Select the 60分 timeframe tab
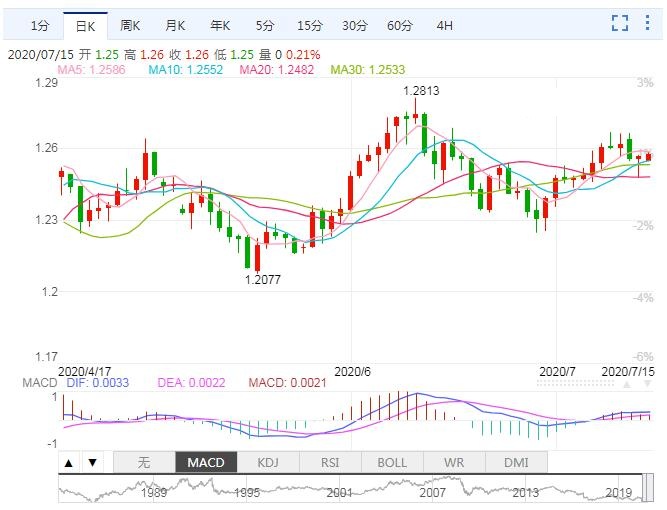Viewport: 667px width, 510px height. [399, 25]
